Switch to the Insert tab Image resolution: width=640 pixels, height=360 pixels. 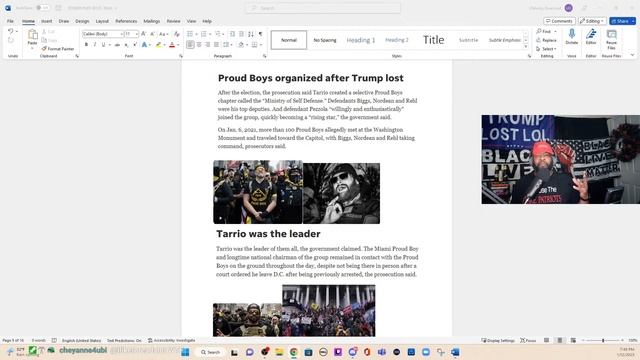47,21
